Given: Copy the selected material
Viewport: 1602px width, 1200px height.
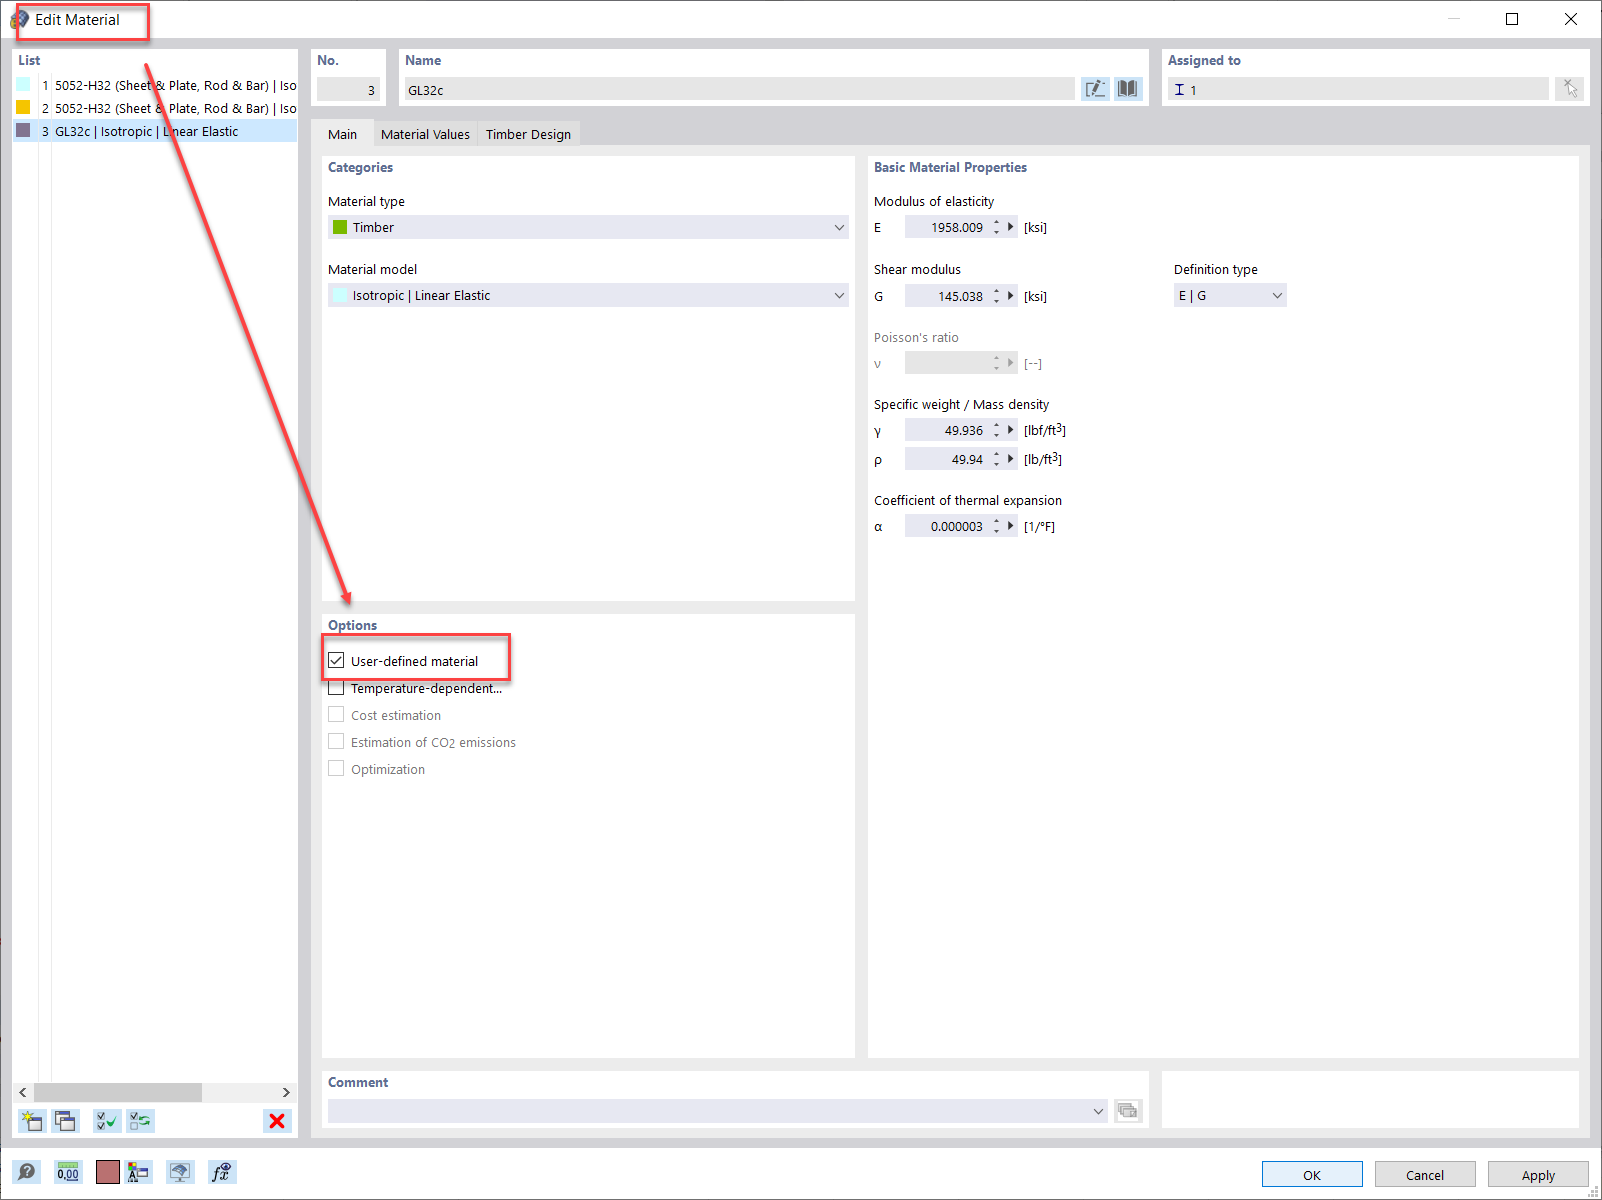Looking at the screenshot, I should pos(65,1121).
